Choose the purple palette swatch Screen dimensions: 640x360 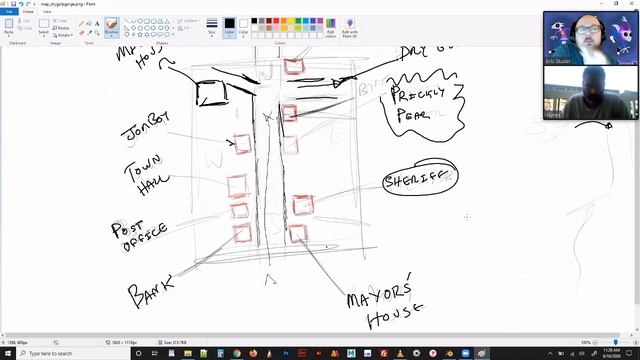(320, 21)
